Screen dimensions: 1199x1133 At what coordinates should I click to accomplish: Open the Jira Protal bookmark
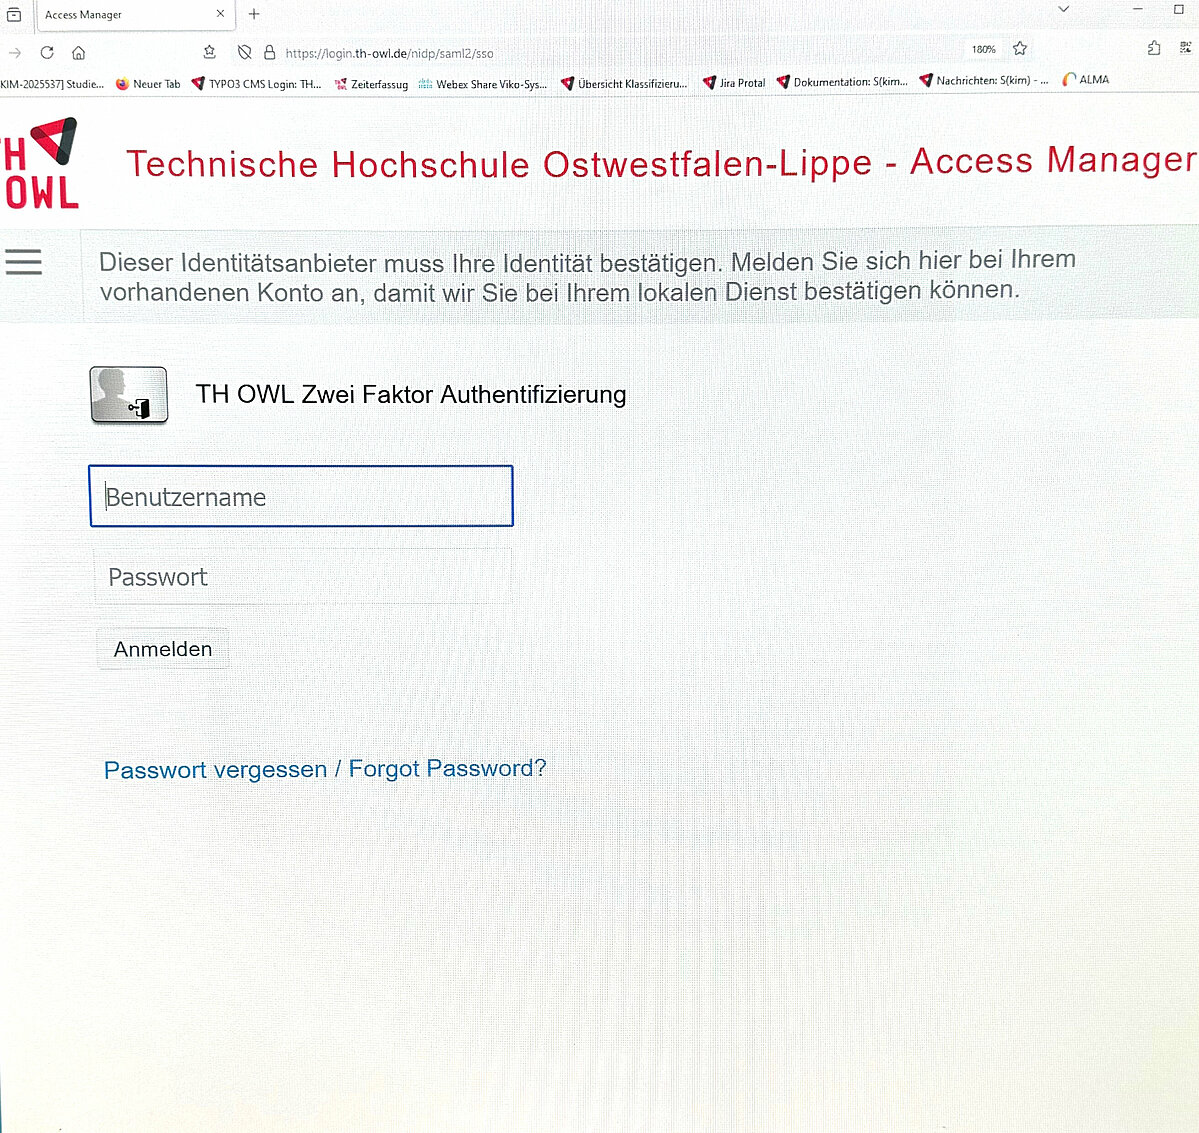[x=734, y=83]
